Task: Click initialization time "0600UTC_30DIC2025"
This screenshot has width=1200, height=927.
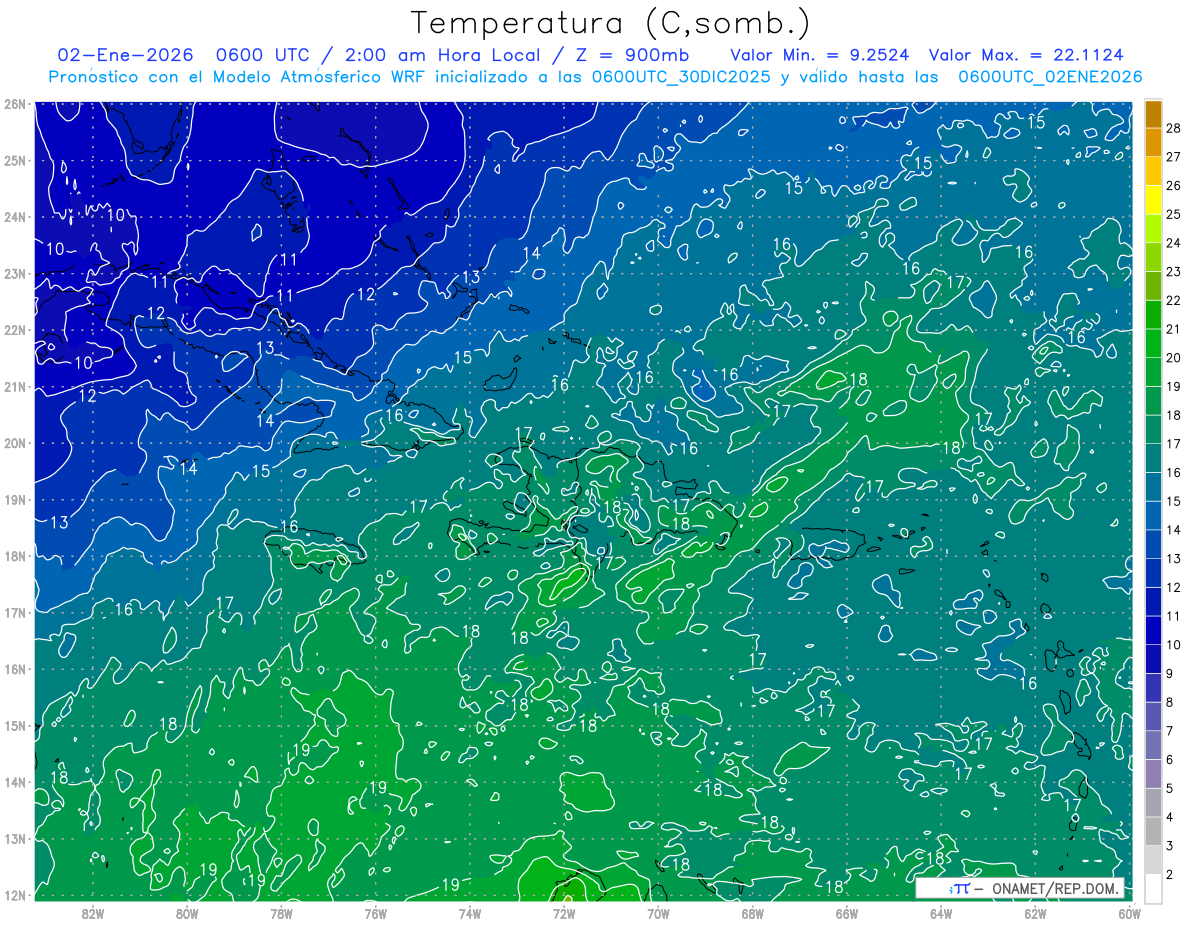Action: pyautogui.click(x=681, y=77)
